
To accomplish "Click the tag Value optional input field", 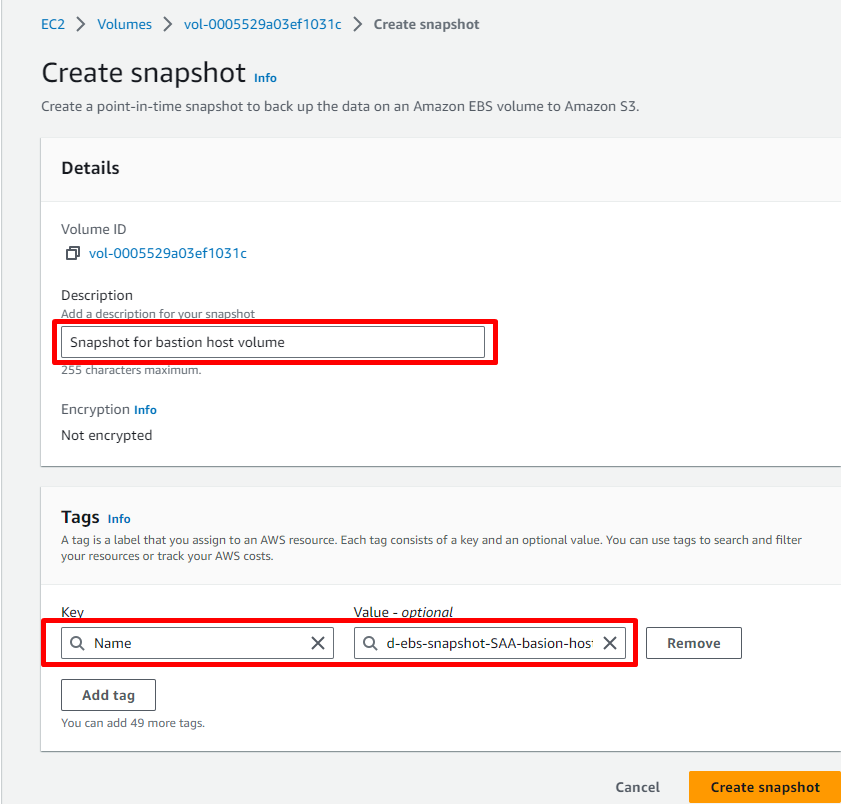I will tap(488, 643).
